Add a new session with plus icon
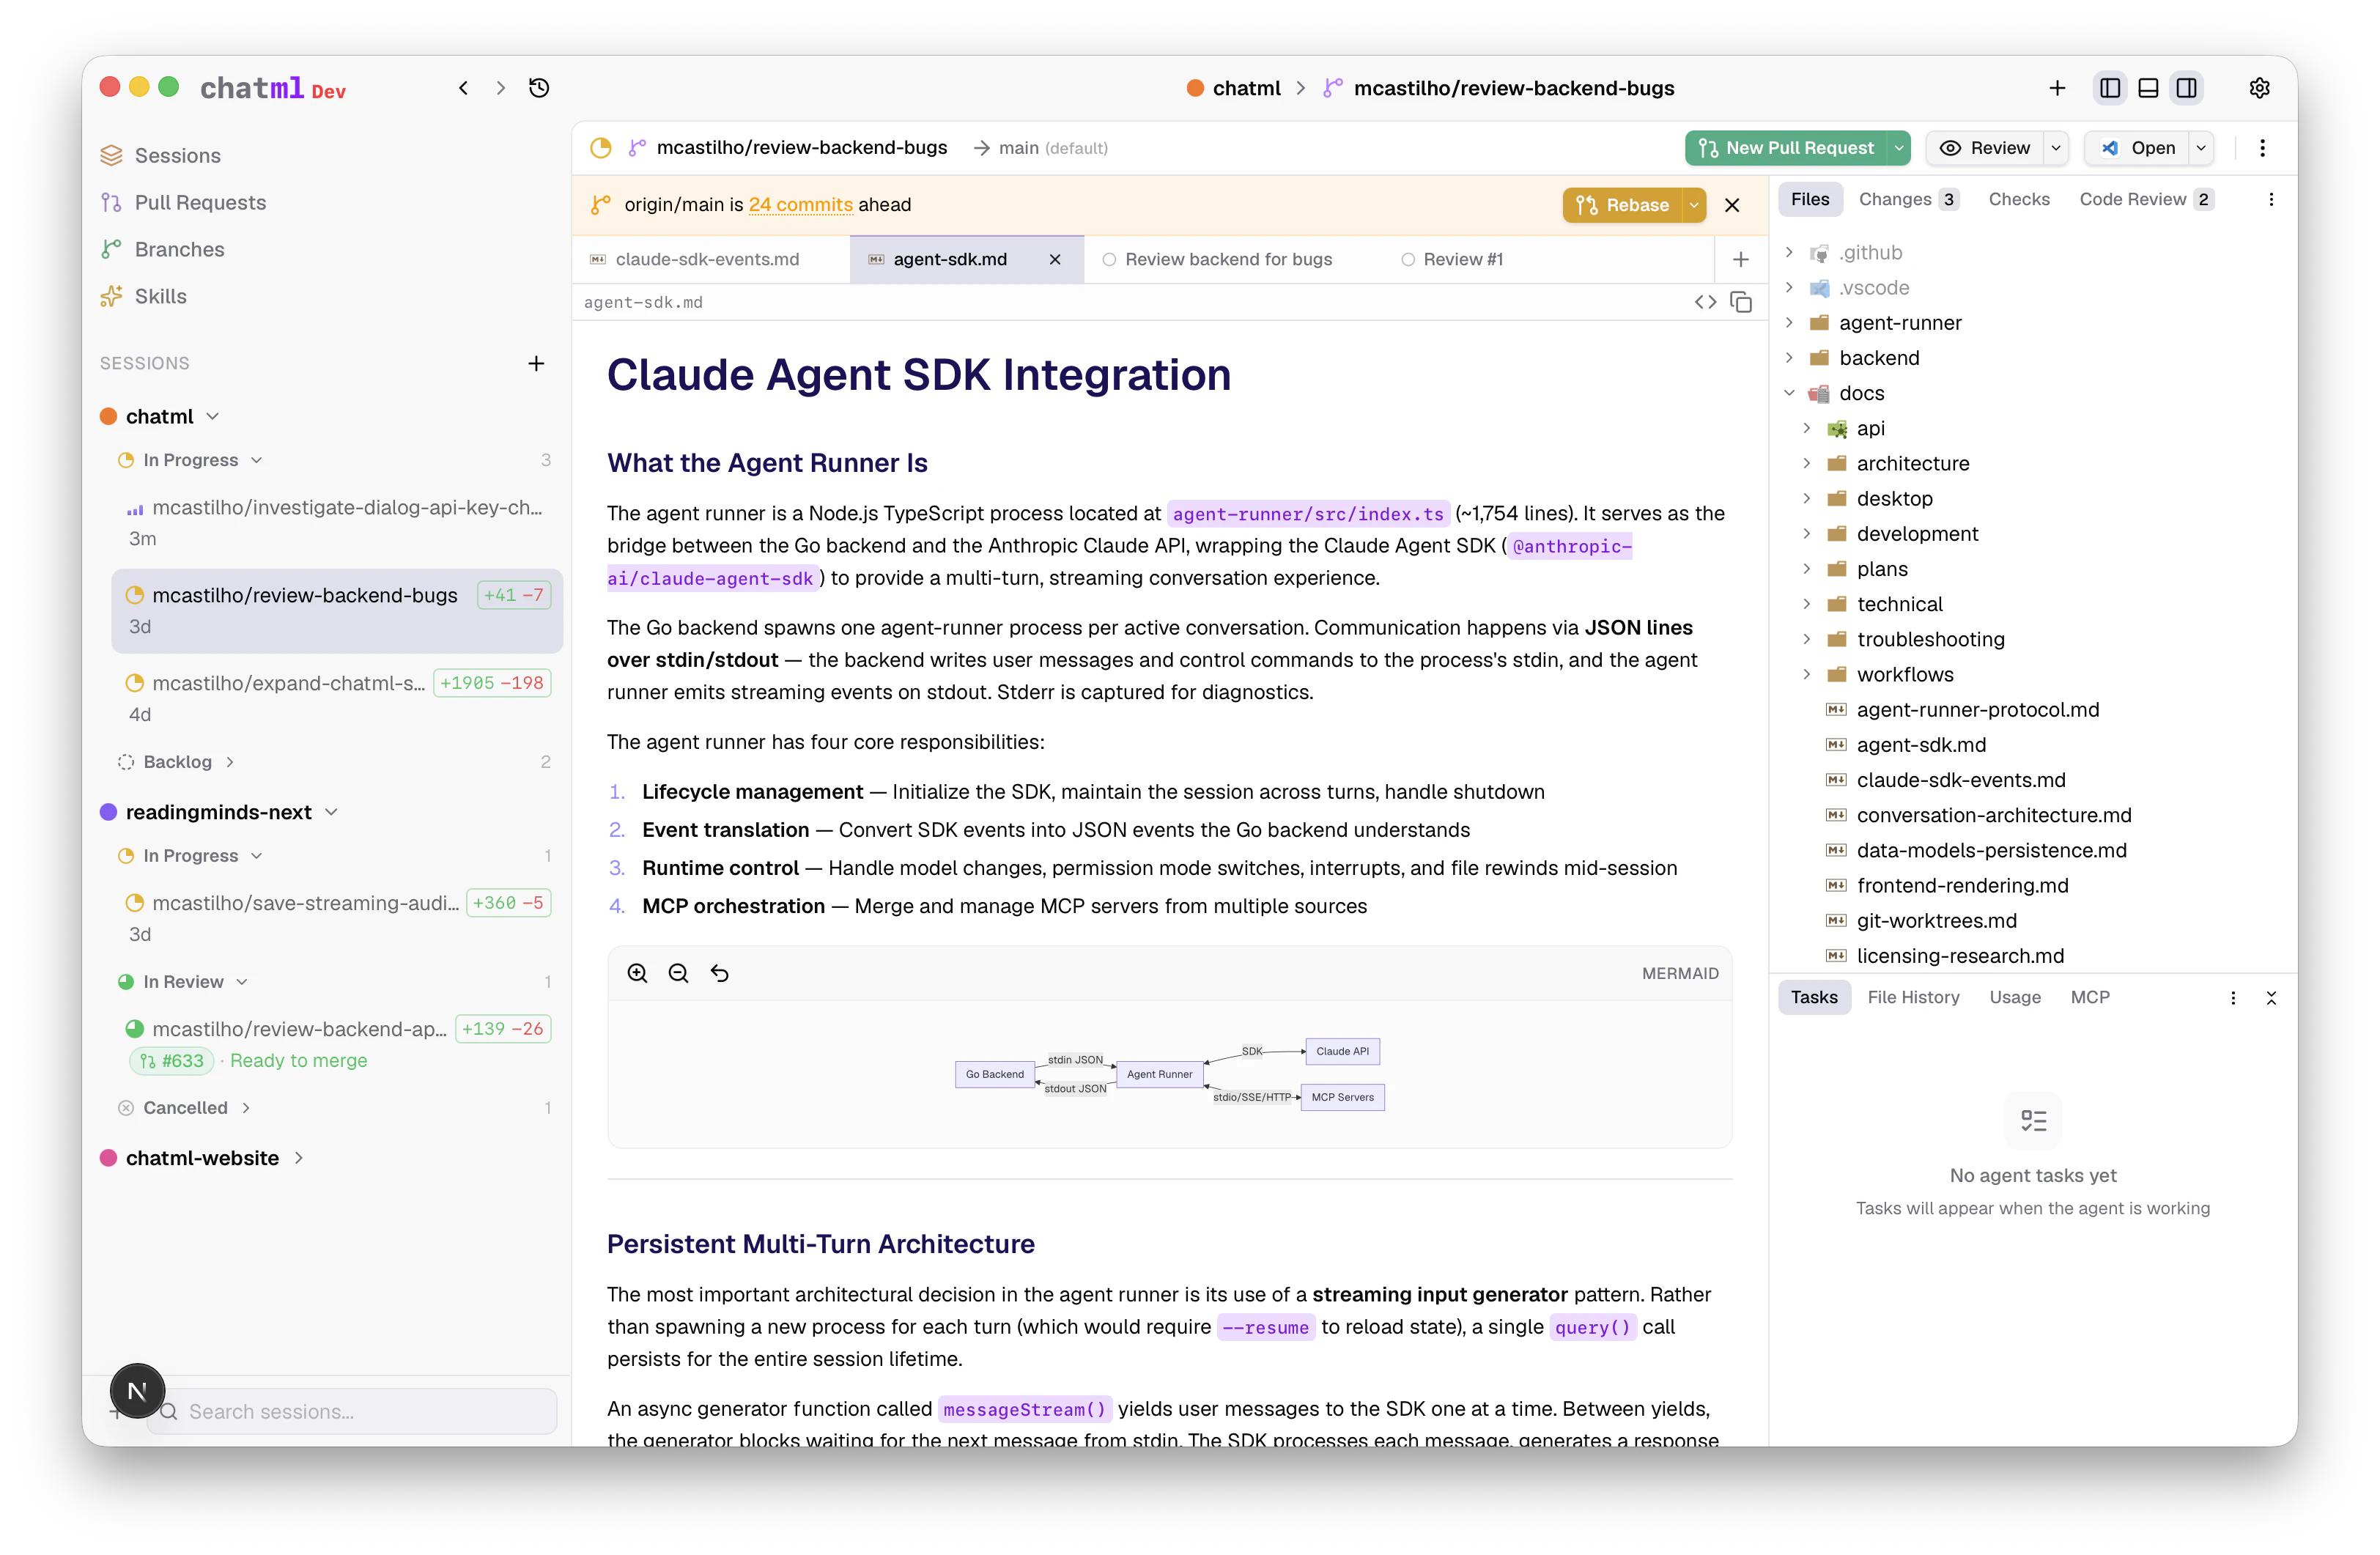The height and width of the screenshot is (1555, 2380). pyautogui.click(x=536, y=363)
